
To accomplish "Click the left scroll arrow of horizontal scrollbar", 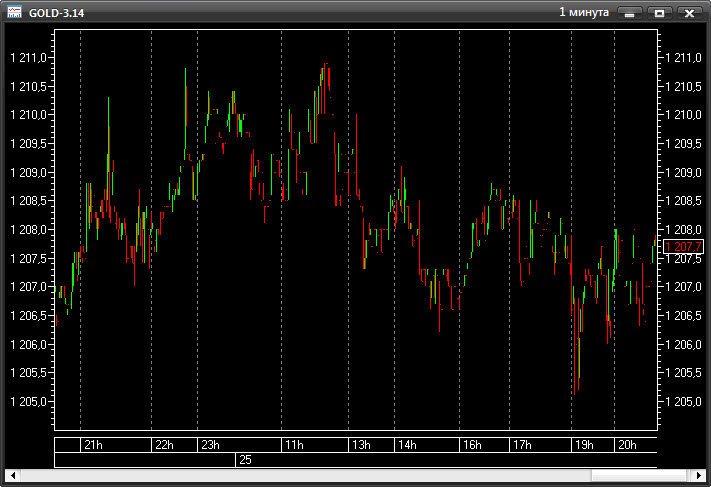I will (x=13, y=475).
